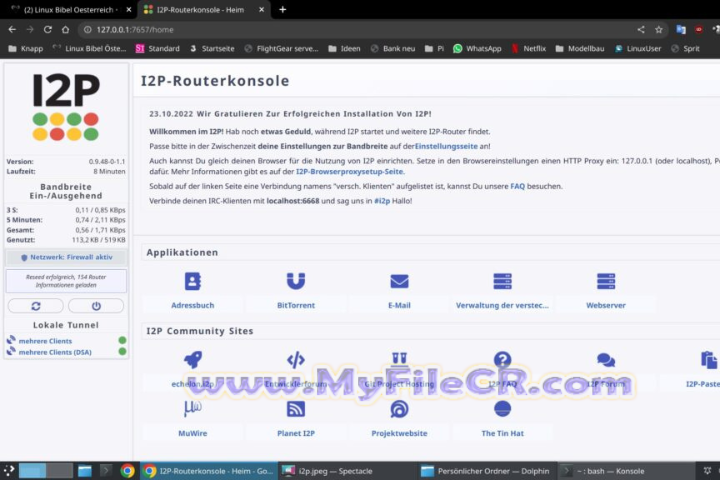This screenshot has width=720, height=480.
Task: Open the translate extension icon
Action: tap(681, 29)
